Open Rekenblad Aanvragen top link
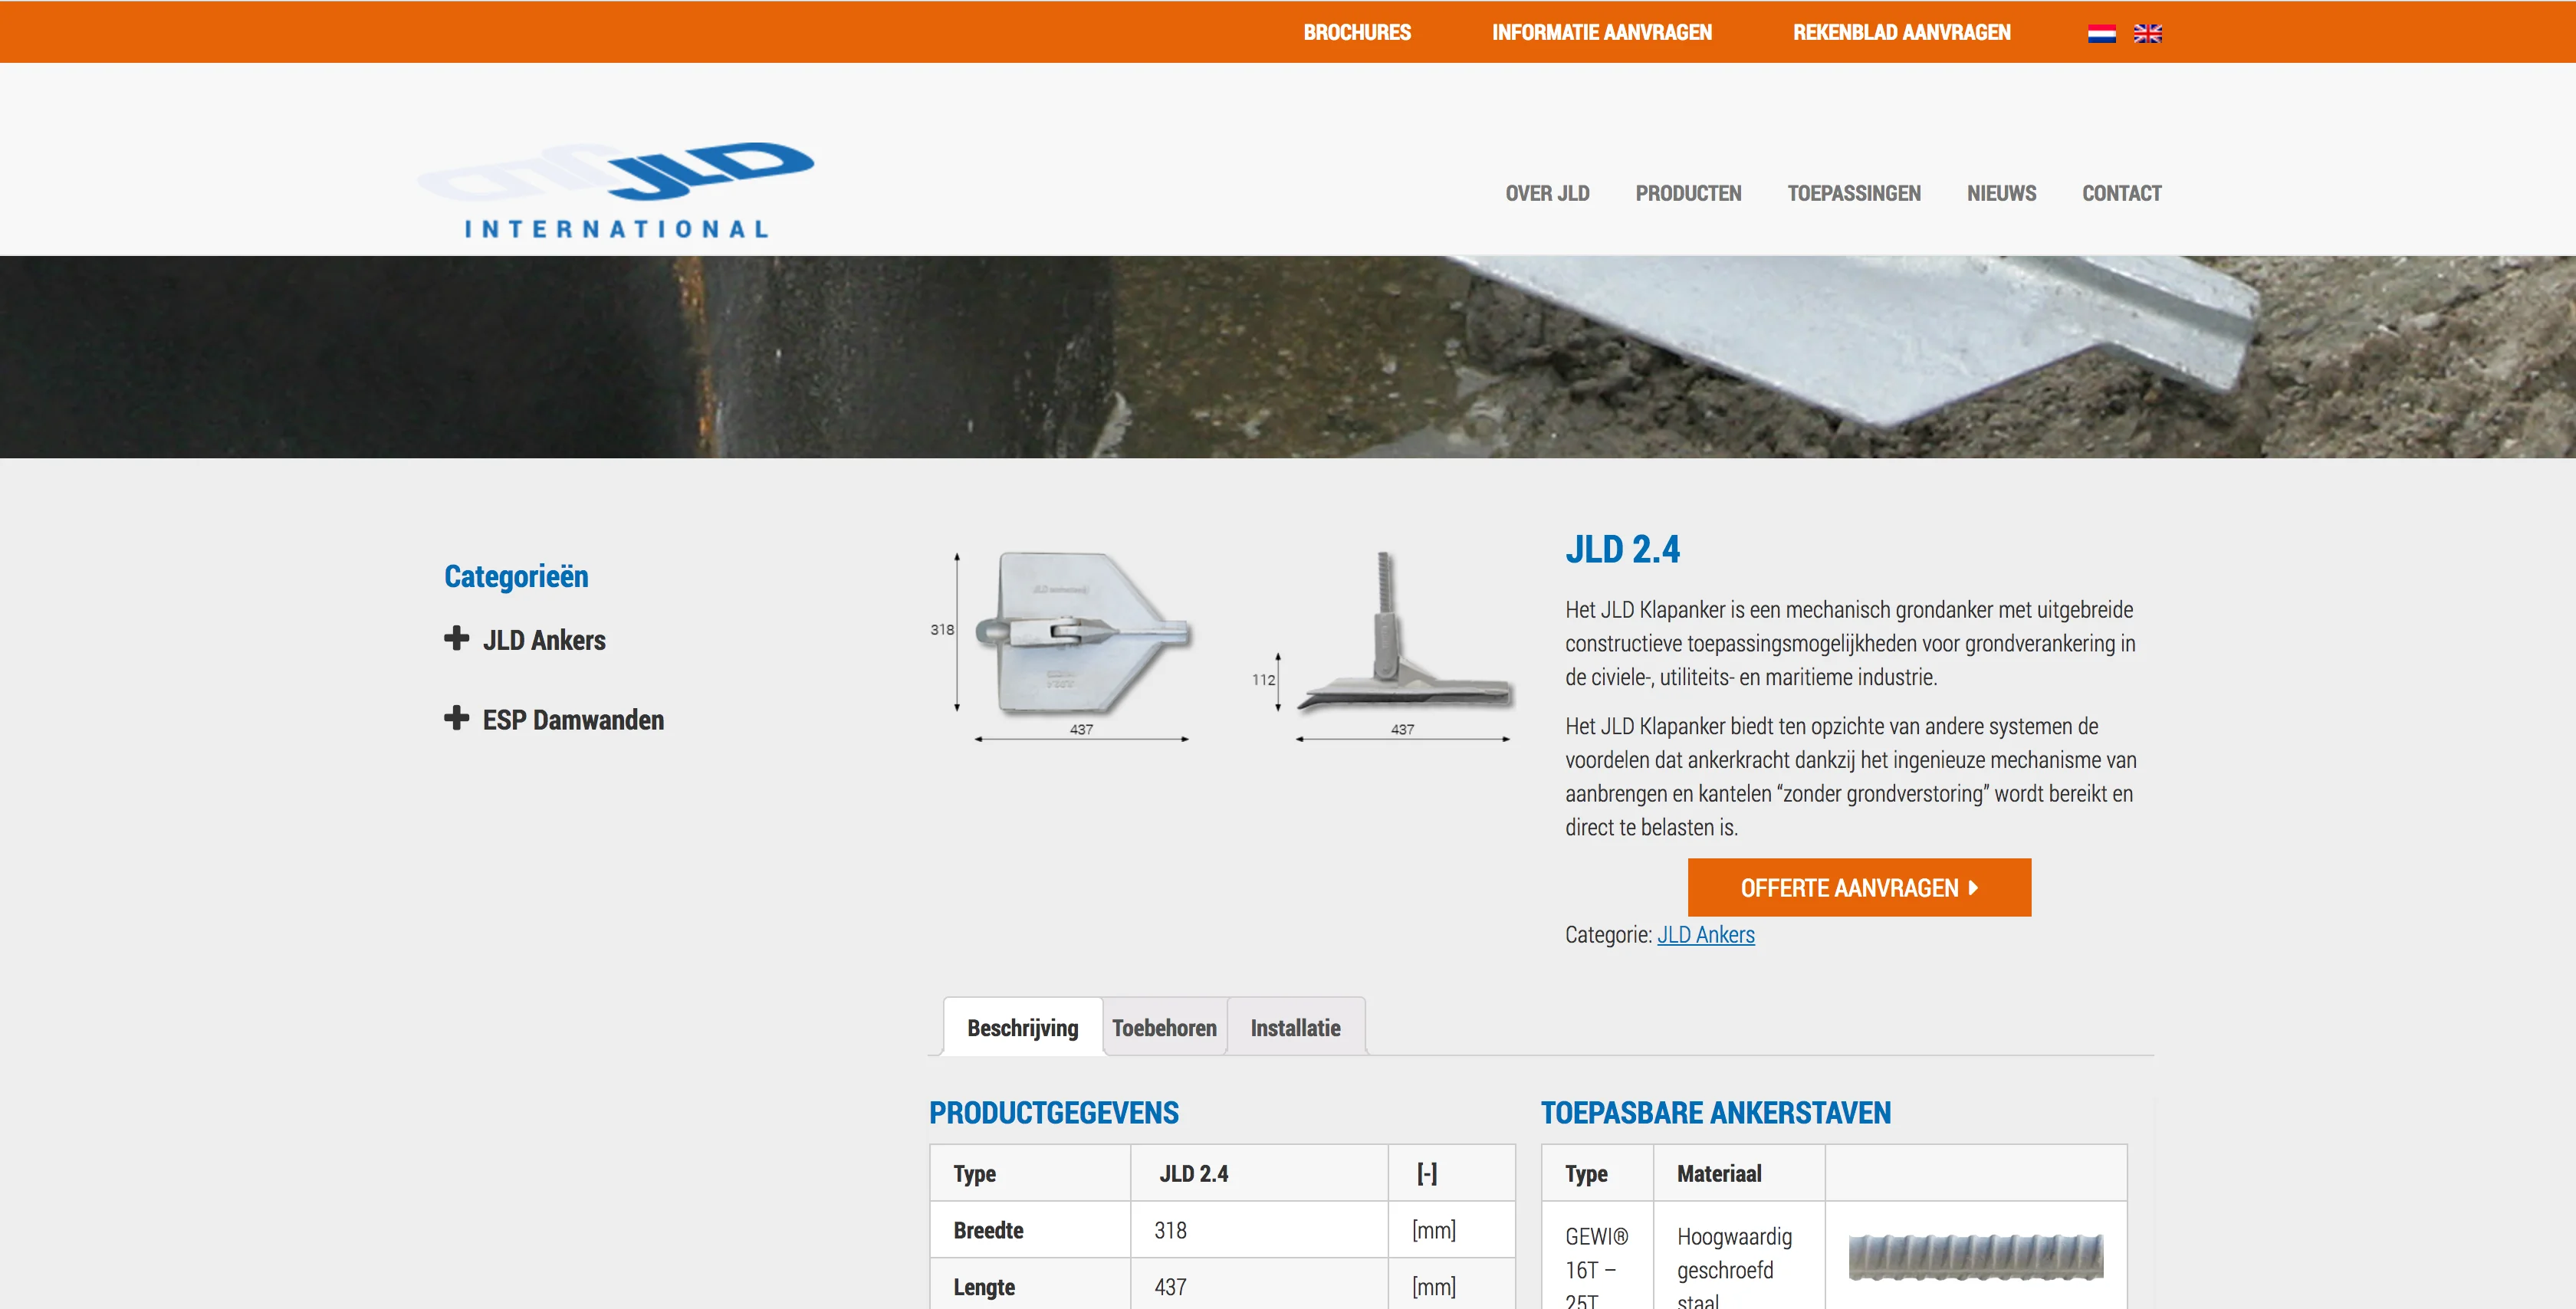Image resolution: width=2576 pixels, height=1309 pixels. (1901, 32)
